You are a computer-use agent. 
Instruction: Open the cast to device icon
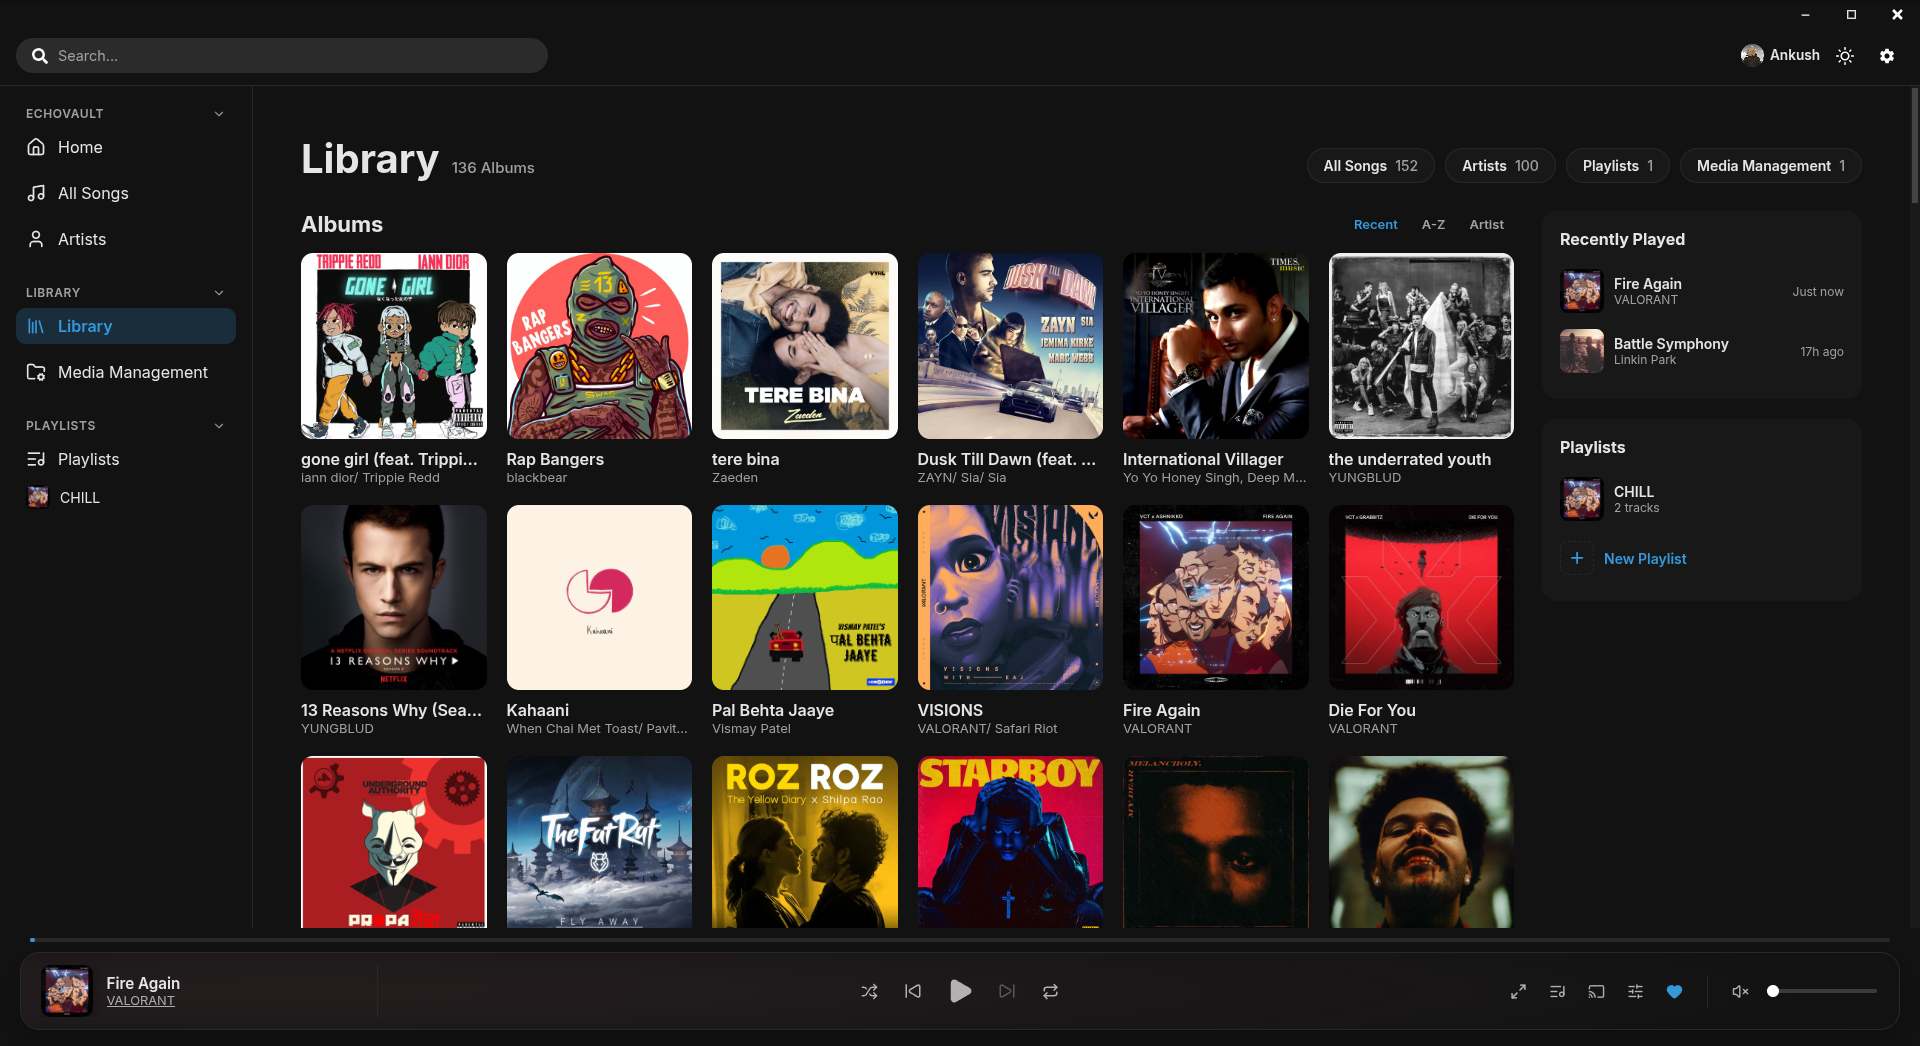[x=1596, y=991]
